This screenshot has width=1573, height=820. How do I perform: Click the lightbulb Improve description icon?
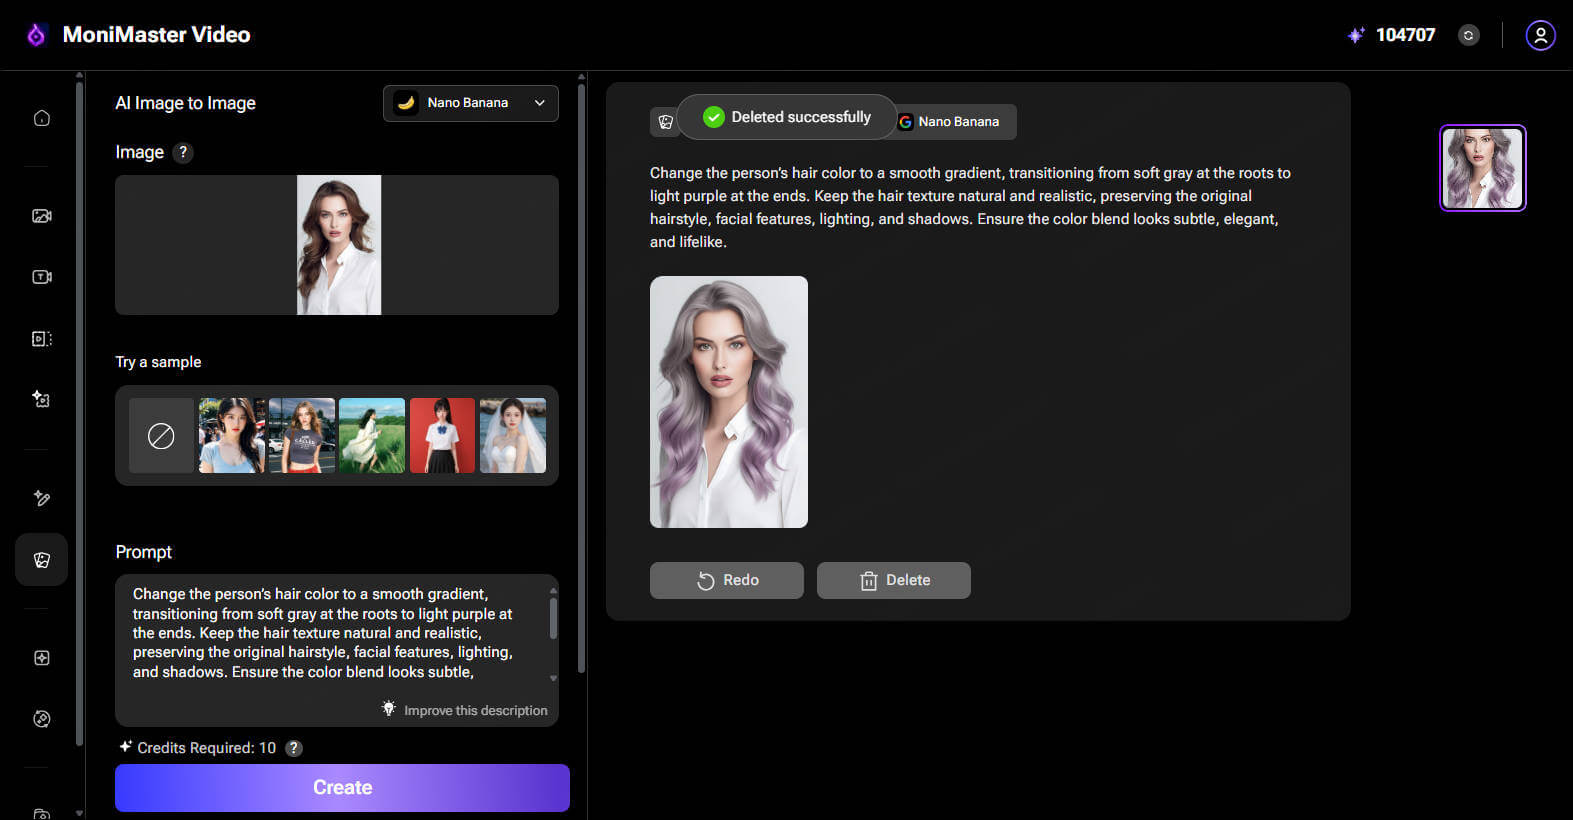pyautogui.click(x=389, y=709)
